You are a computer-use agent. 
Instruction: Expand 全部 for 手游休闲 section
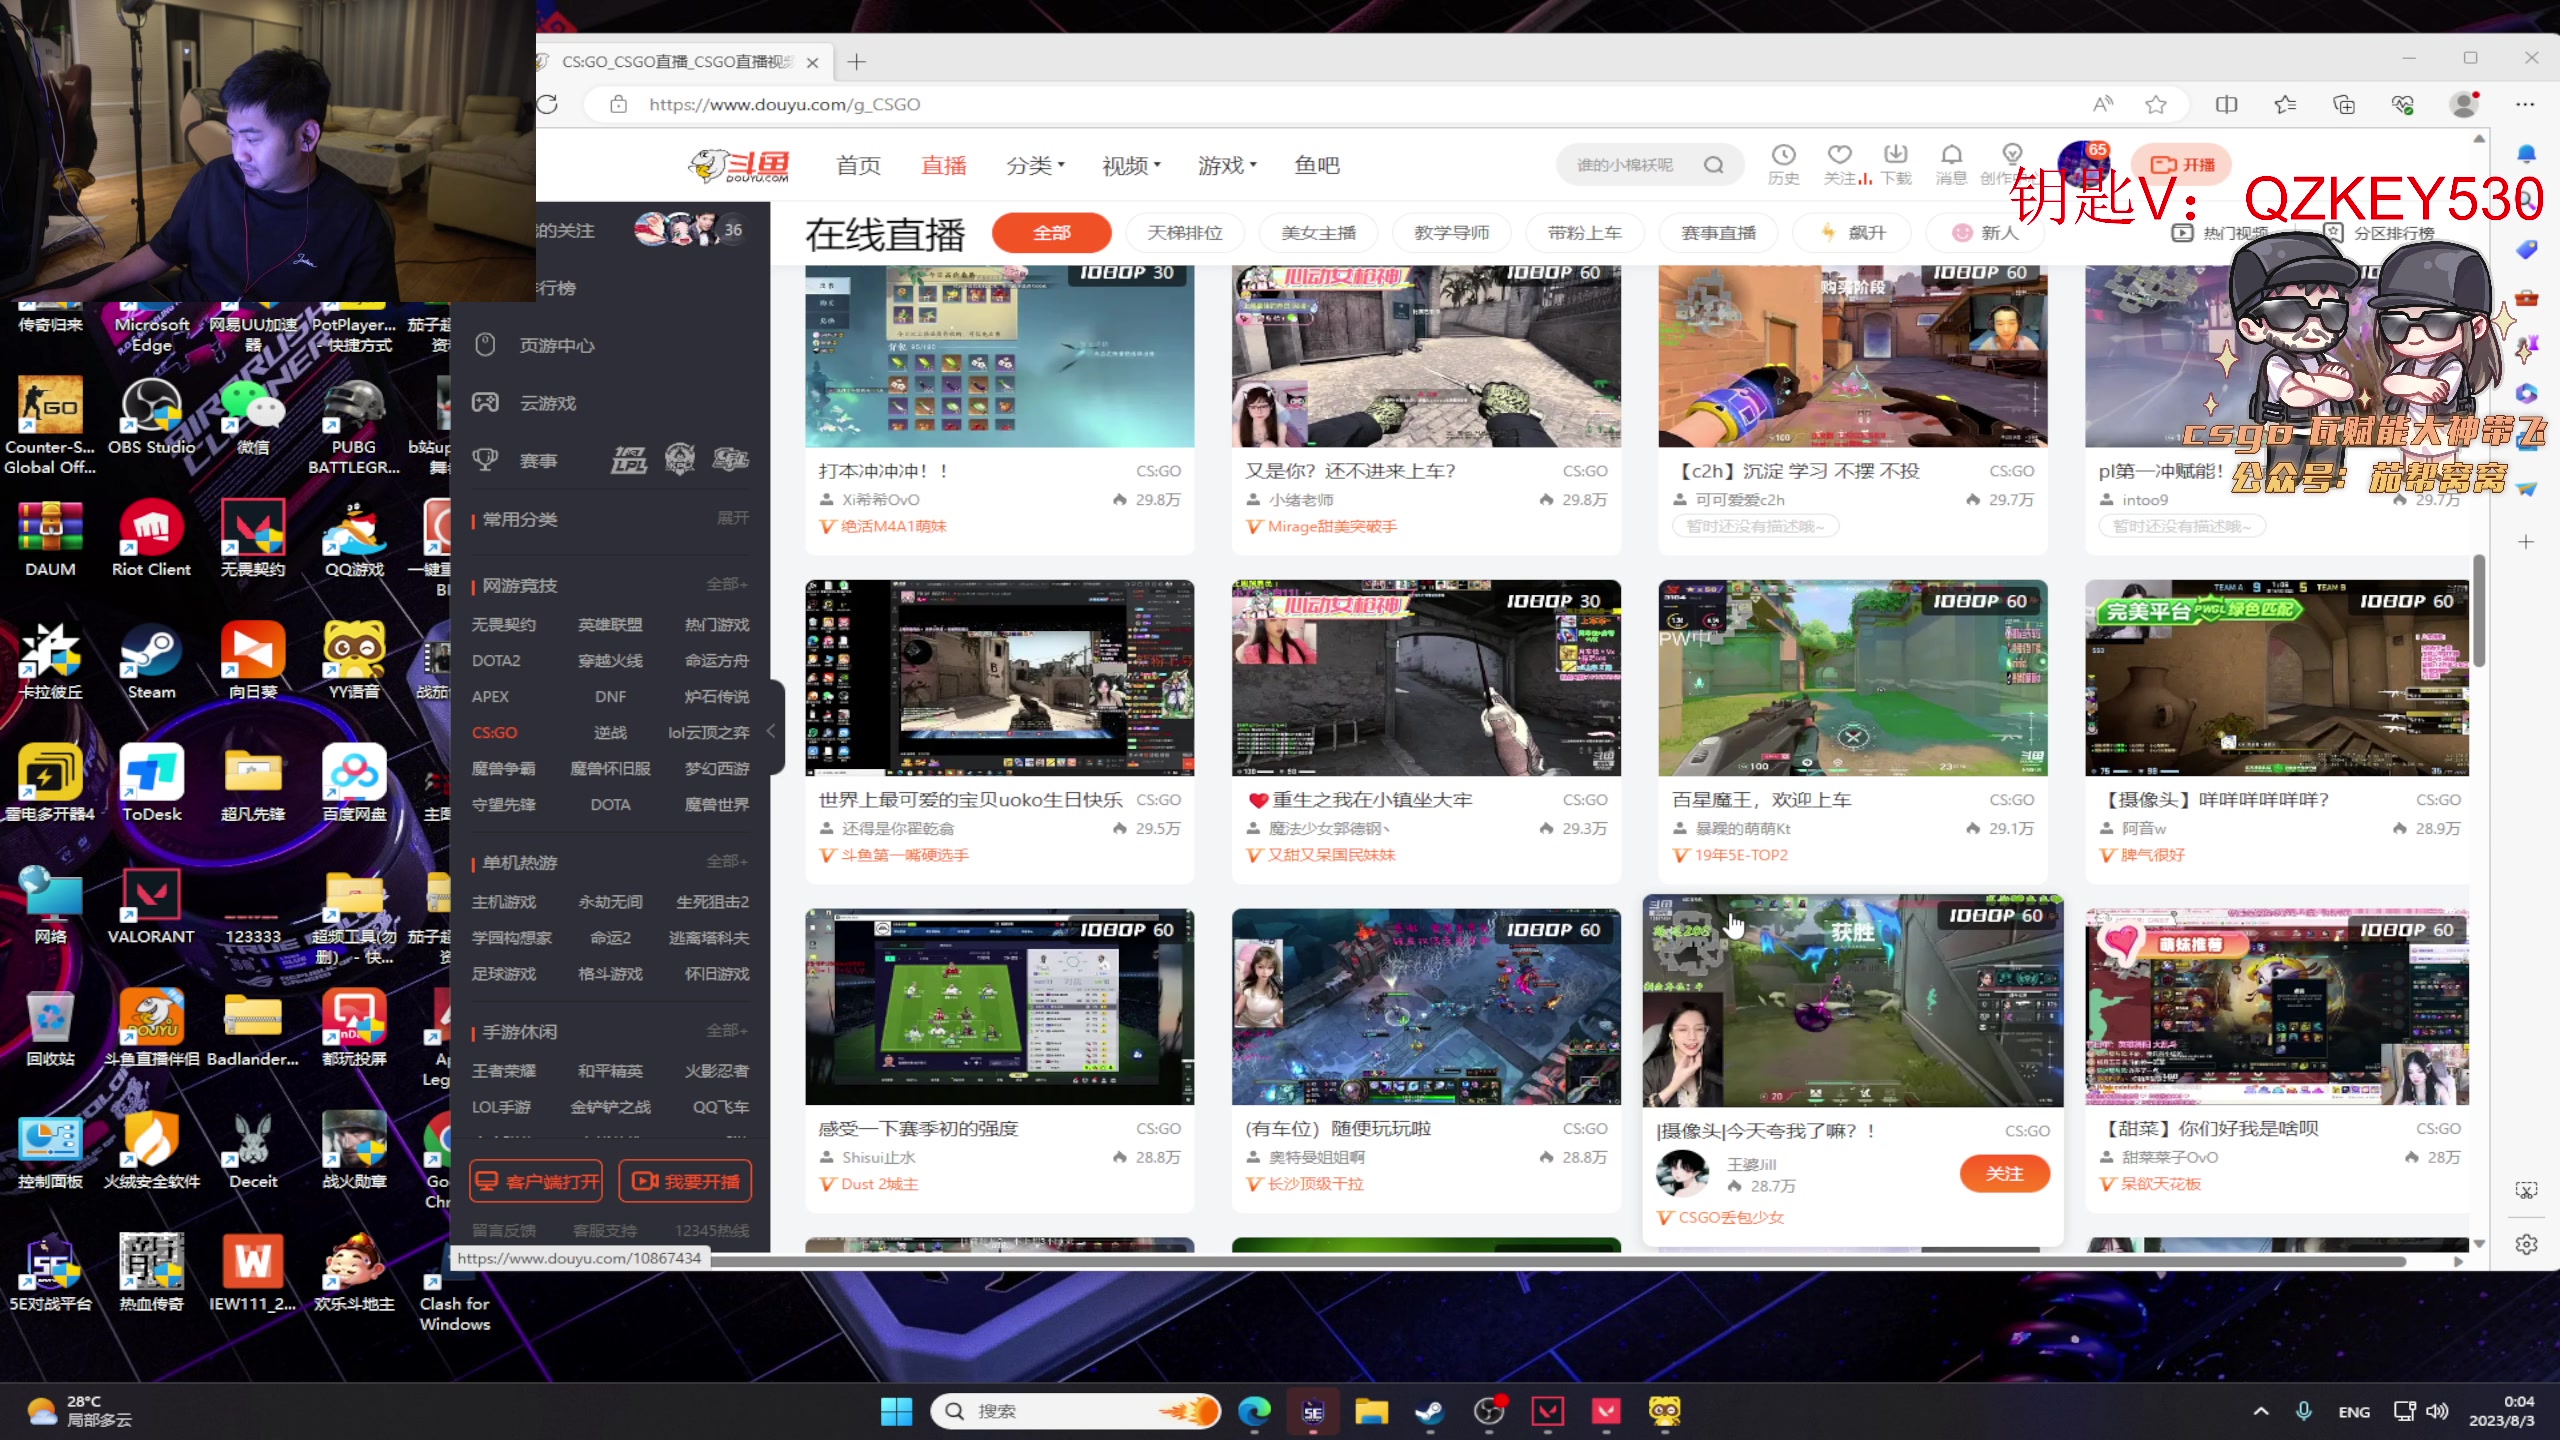727,1030
